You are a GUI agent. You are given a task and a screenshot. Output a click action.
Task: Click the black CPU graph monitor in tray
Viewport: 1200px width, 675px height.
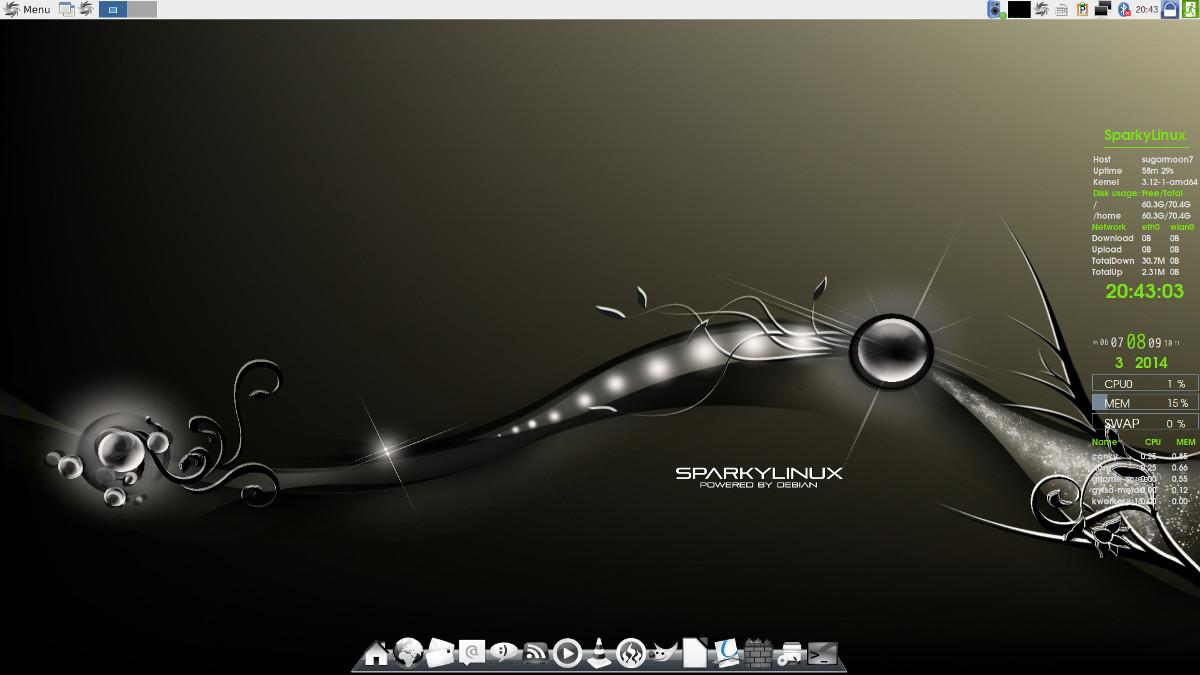pyautogui.click(x=1019, y=9)
